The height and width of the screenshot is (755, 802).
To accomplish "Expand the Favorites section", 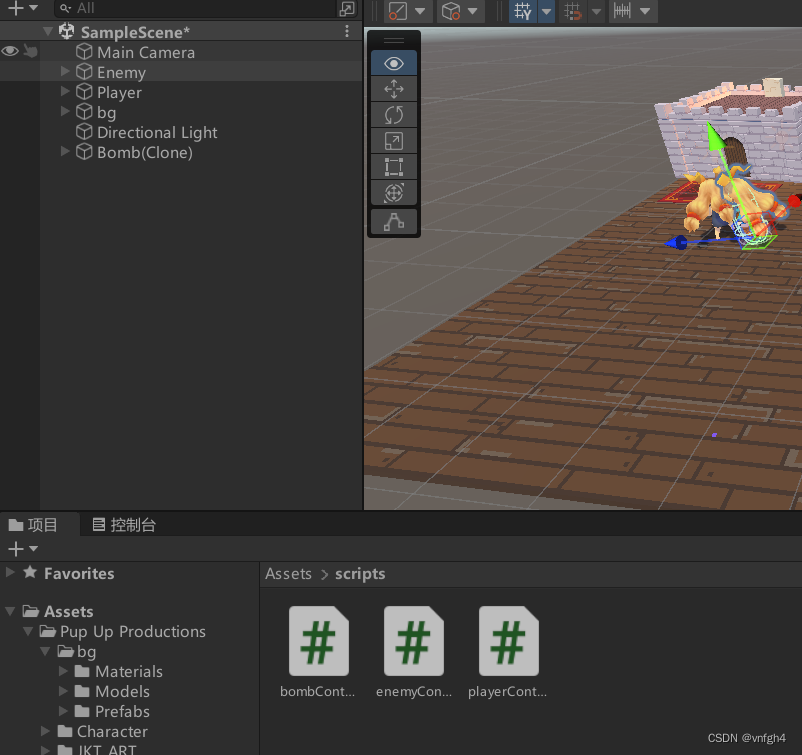I will pyautogui.click(x=10, y=572).
